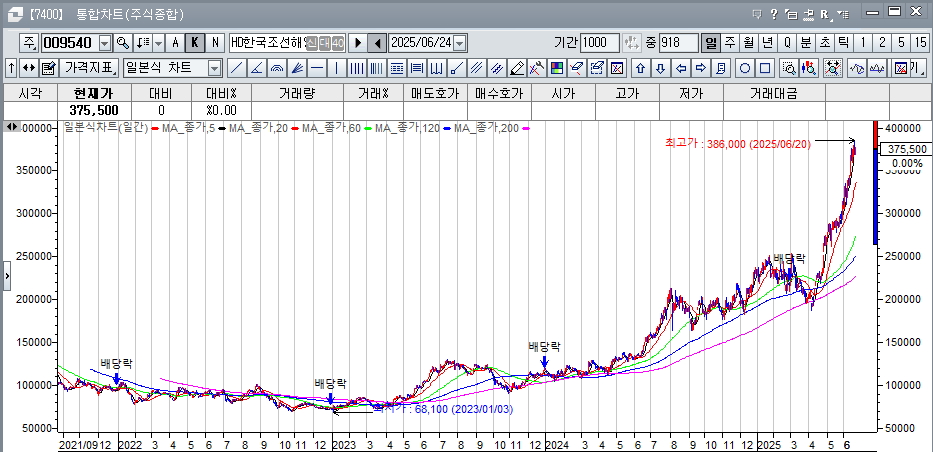933x452 pixels.
Task: Click the stock search magnifier icon
Action: 123,43
